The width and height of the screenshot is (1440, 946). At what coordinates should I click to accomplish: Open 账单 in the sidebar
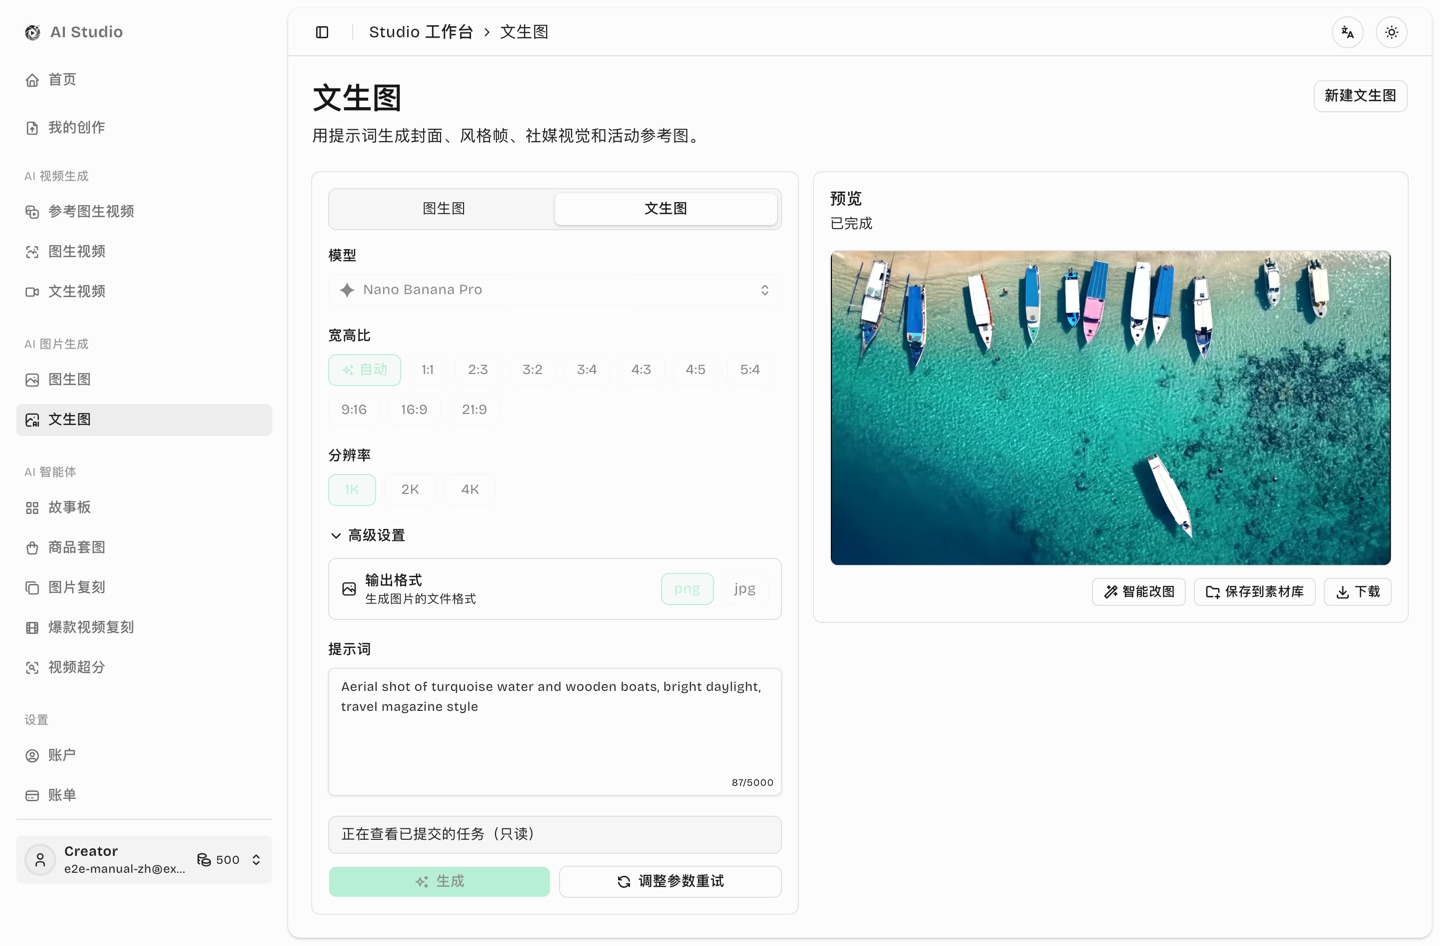[x=144, y=796]
